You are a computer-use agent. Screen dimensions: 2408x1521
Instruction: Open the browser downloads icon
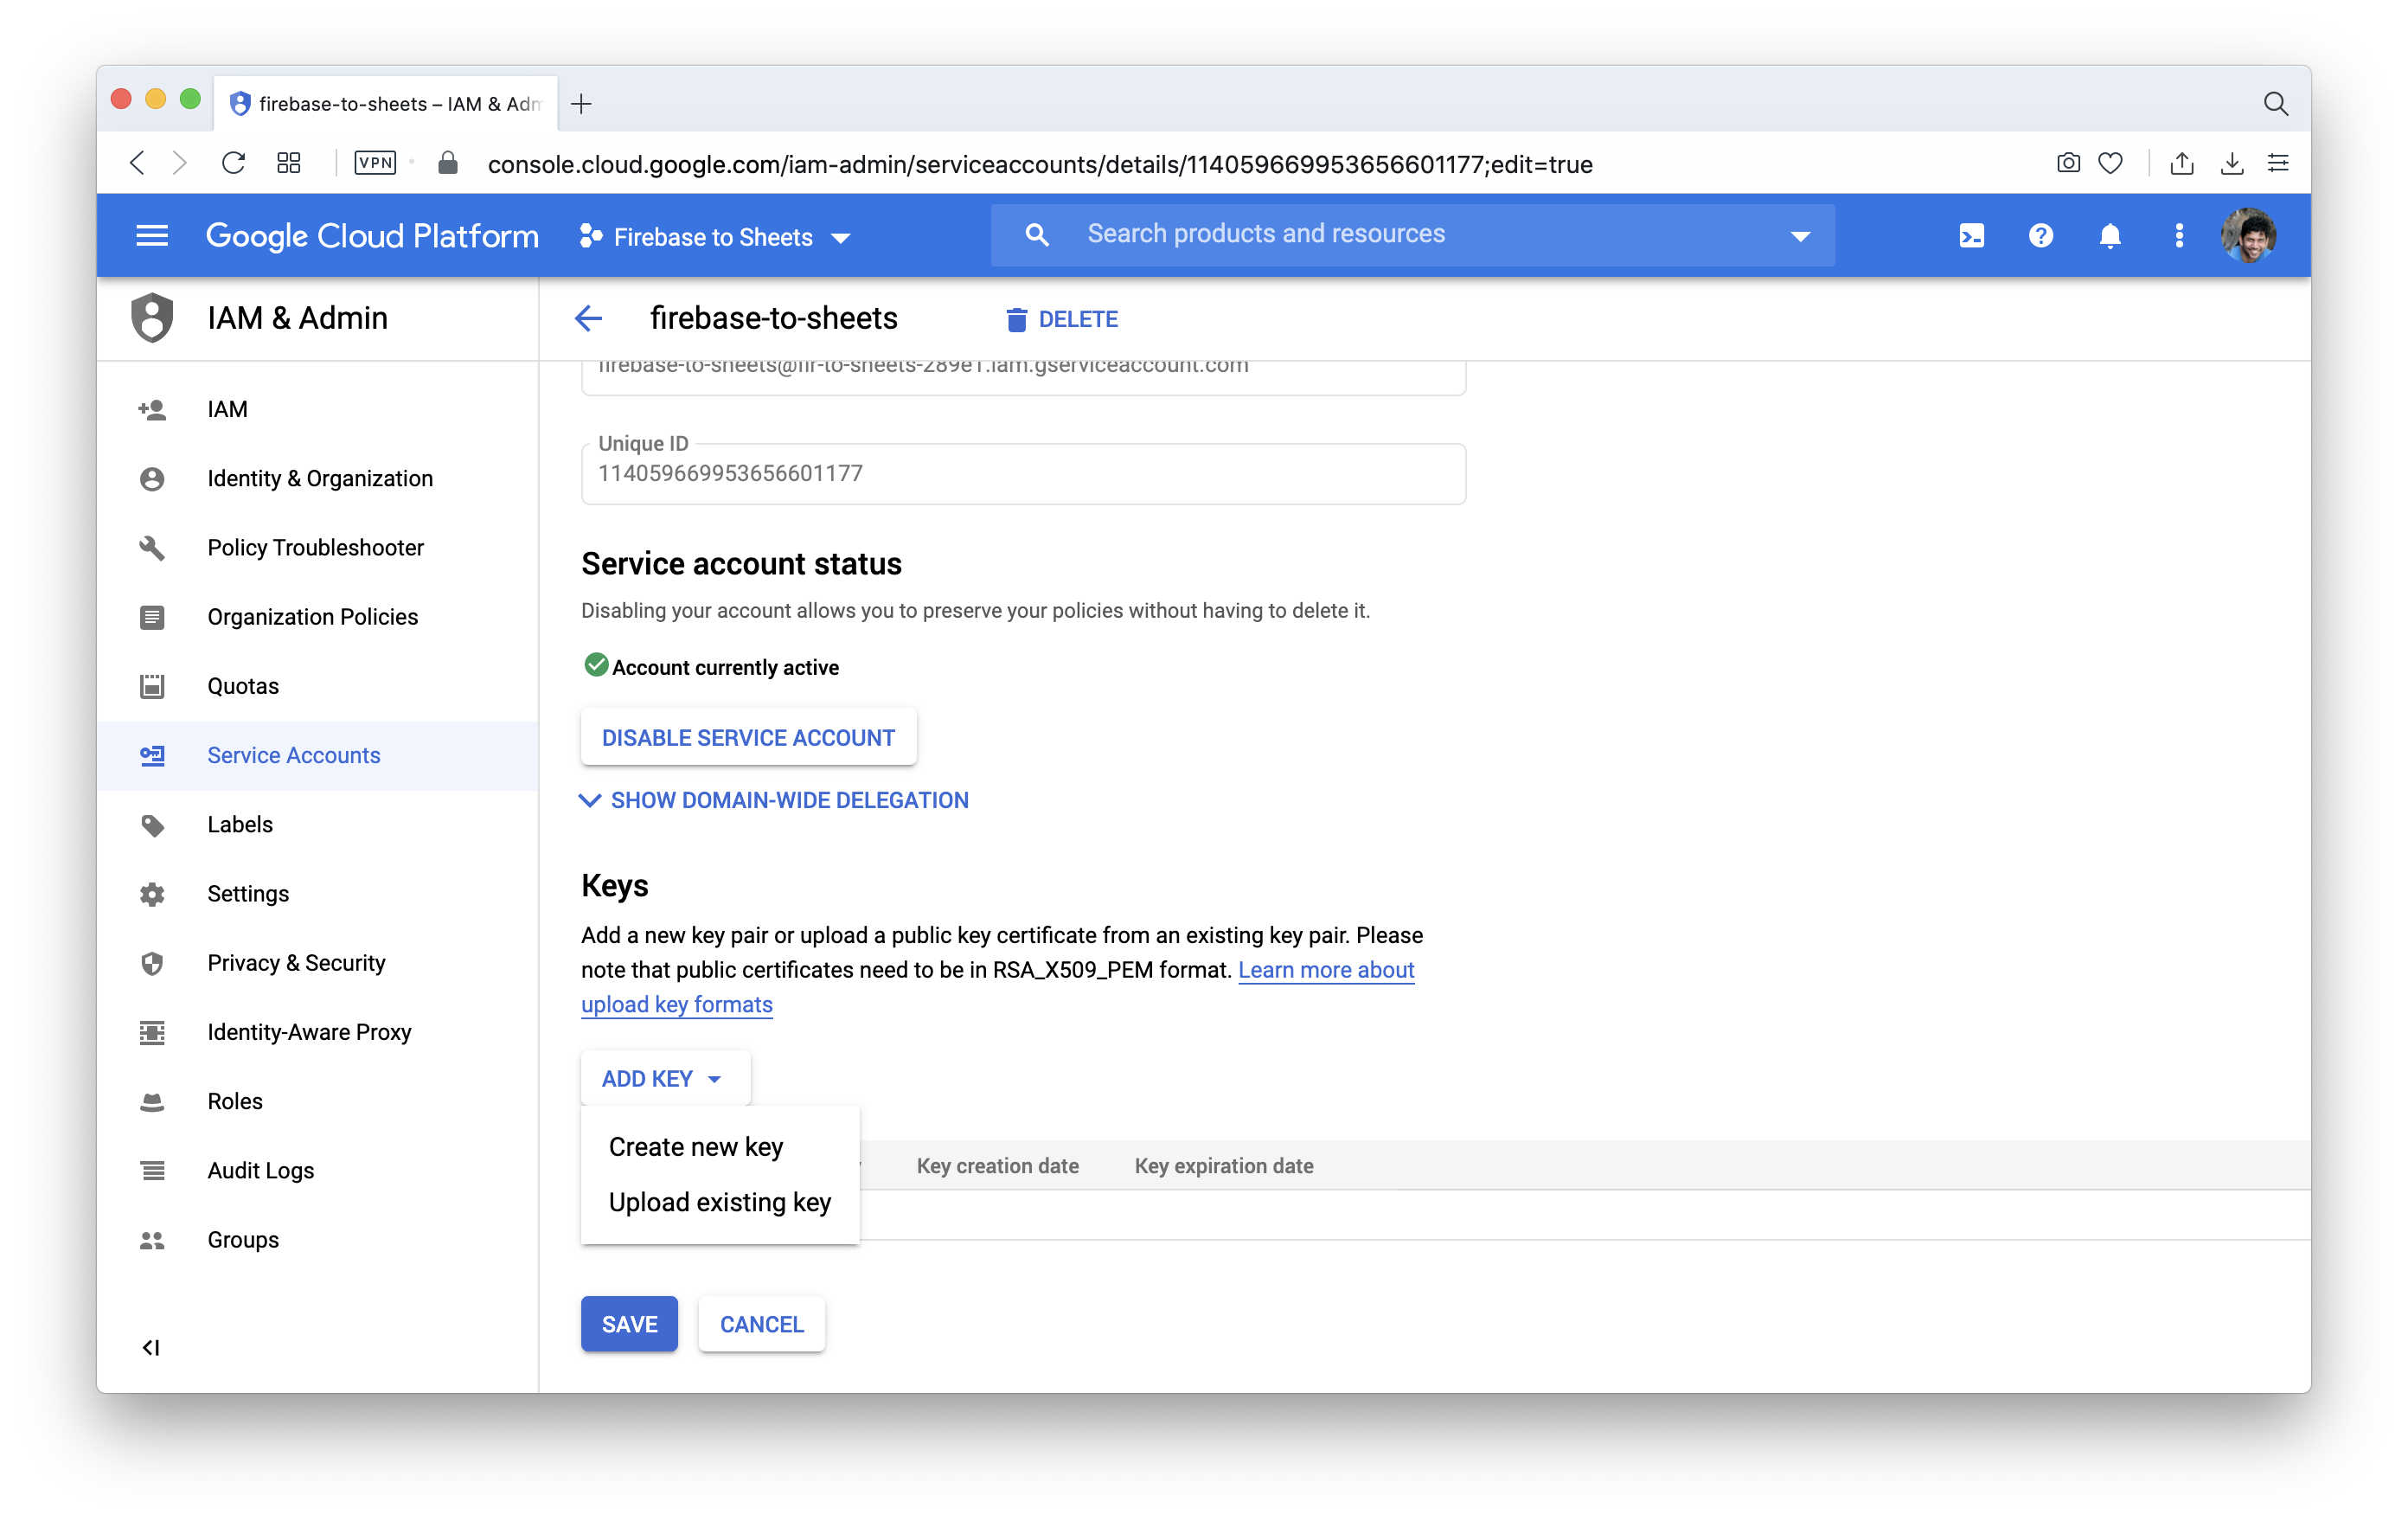[x=2232, y=163]
